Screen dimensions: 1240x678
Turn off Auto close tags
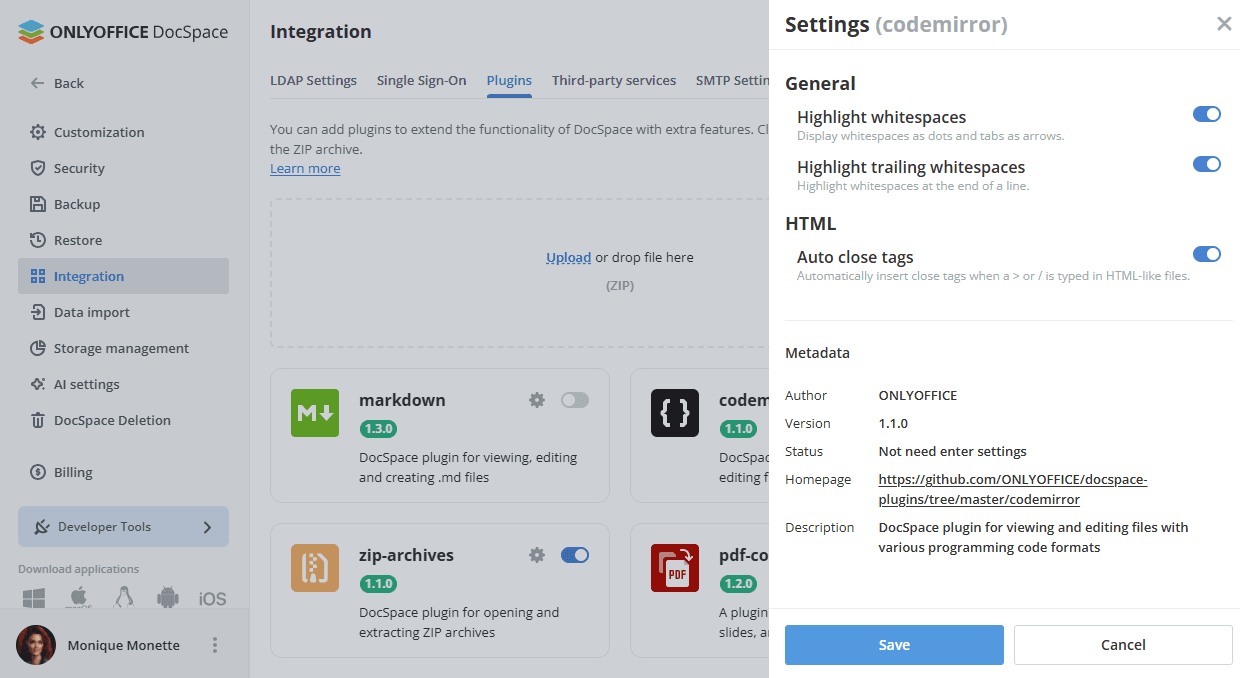tap(1207, 254)
